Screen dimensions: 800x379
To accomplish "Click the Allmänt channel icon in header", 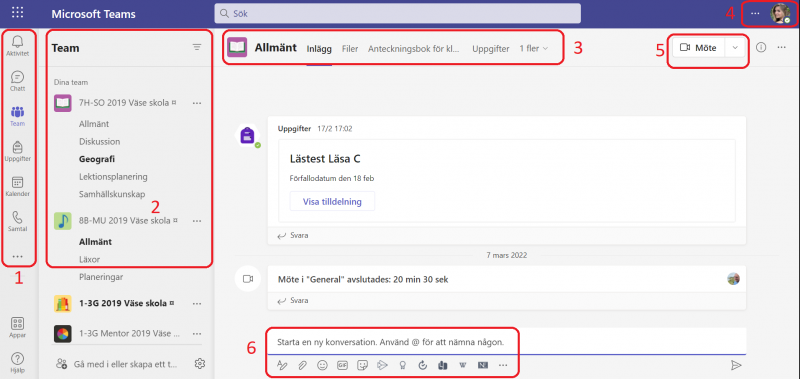I will click(237, 47).
